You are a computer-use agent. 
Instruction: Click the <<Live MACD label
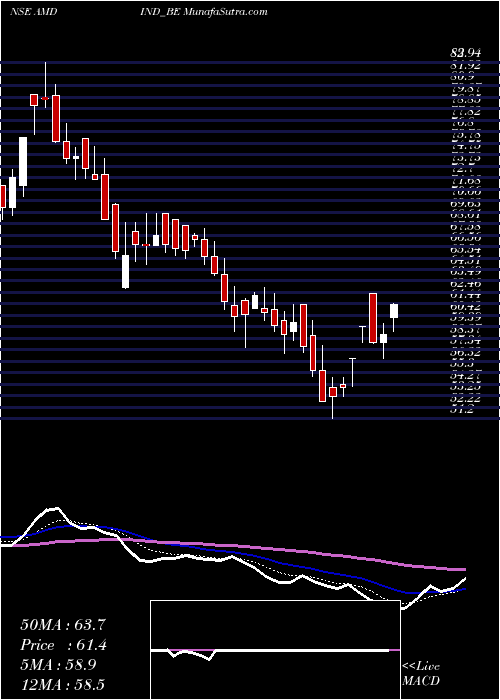421,674
